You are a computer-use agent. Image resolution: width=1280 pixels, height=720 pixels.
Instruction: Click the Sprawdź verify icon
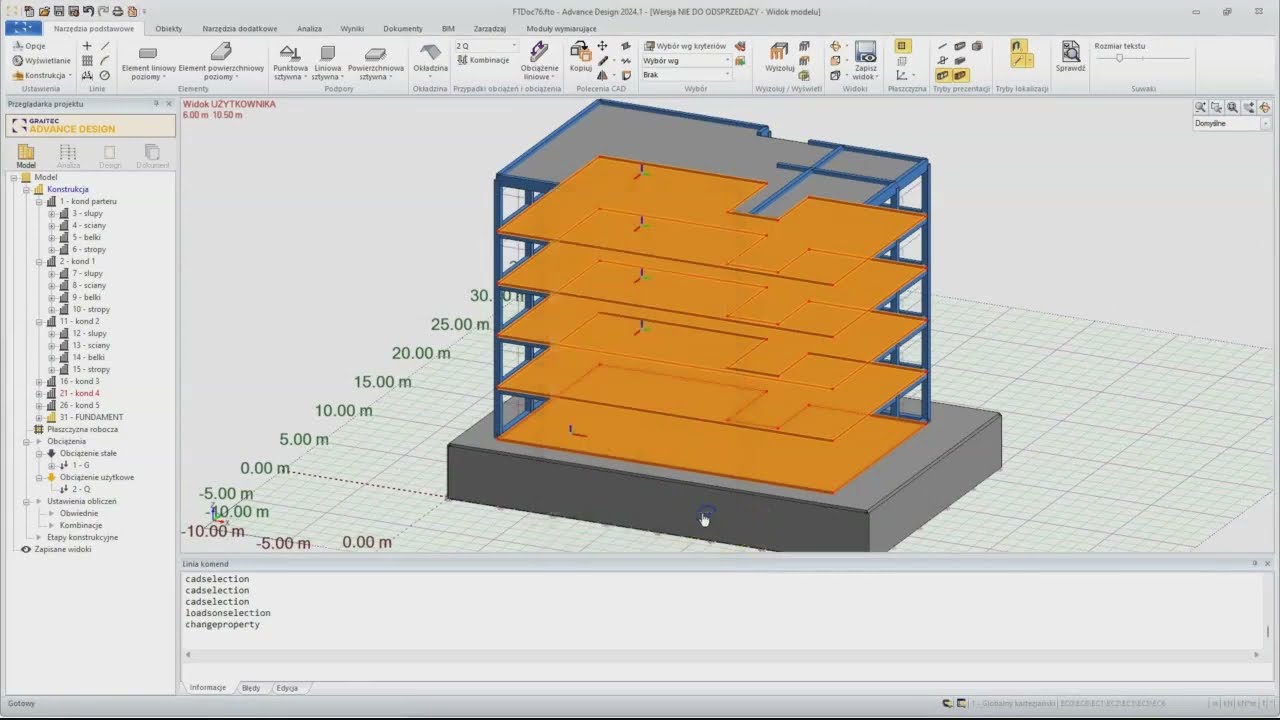(x=1070, y=57)
